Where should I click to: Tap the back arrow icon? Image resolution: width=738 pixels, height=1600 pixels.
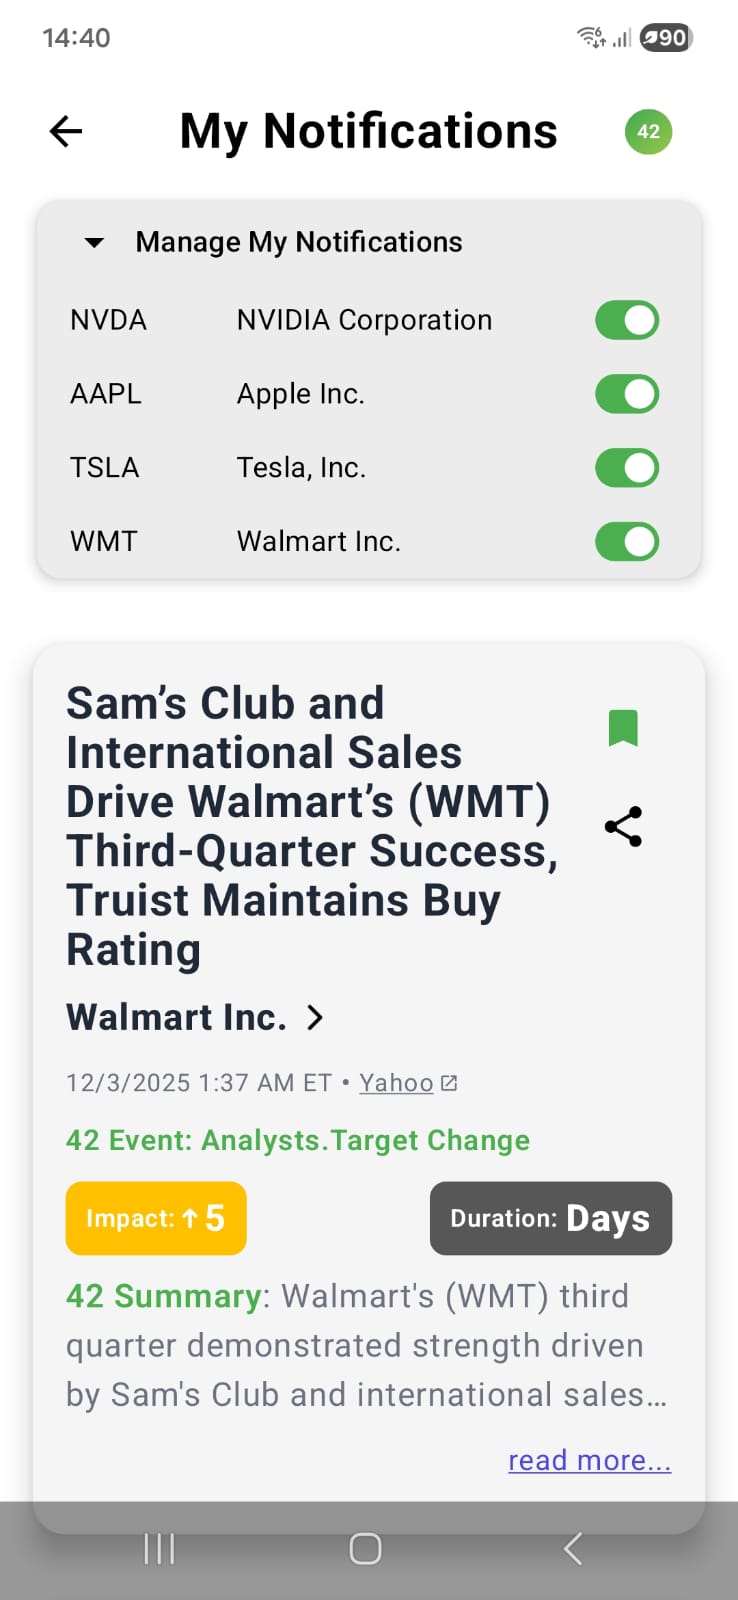click(66, 131)
